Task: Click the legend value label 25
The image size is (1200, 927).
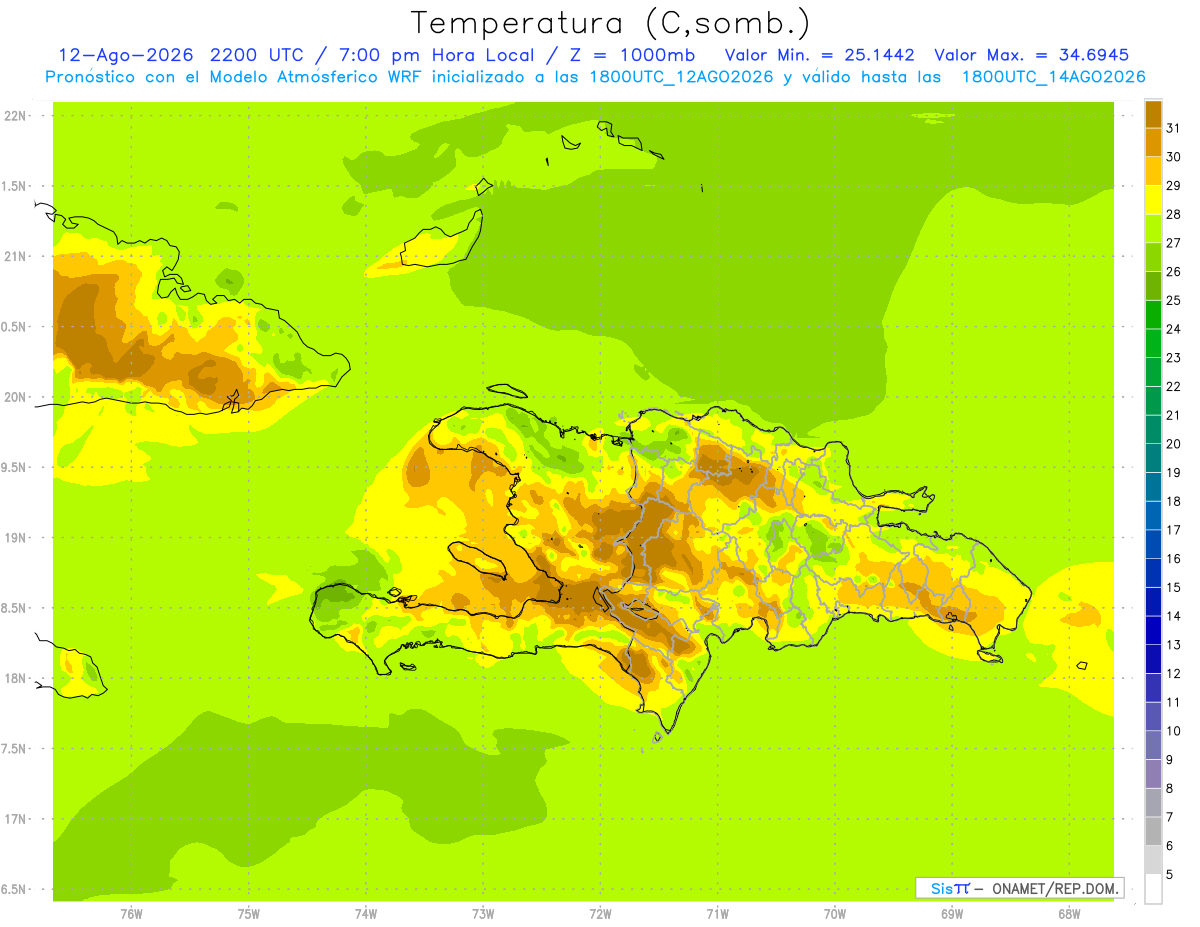Action: click(x=1174, y=300)
